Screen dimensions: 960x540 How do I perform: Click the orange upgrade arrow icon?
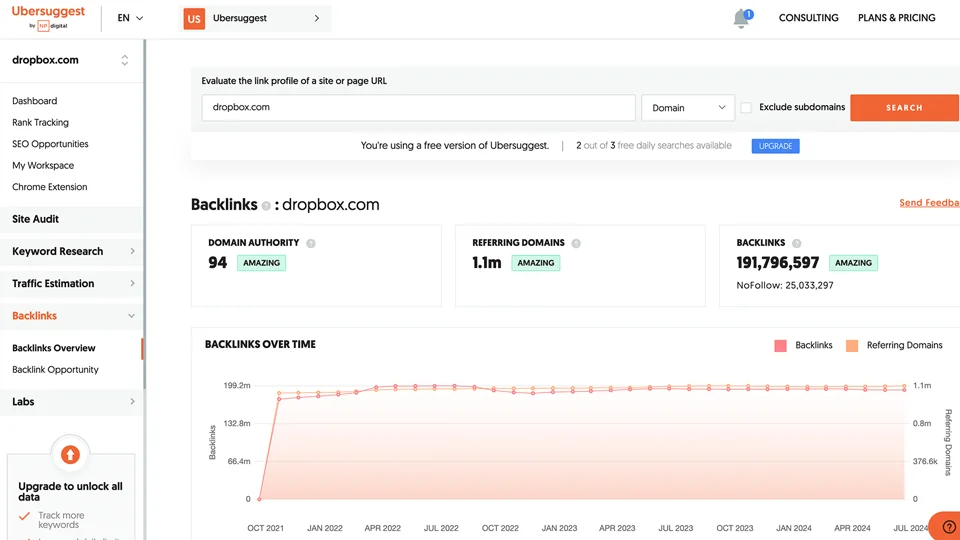click(70, 454)
